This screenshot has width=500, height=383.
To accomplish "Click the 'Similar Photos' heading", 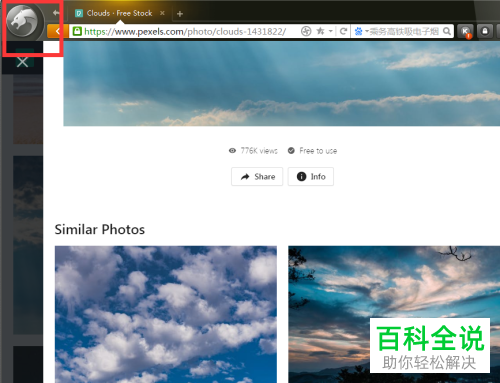I will pos(100,229).
